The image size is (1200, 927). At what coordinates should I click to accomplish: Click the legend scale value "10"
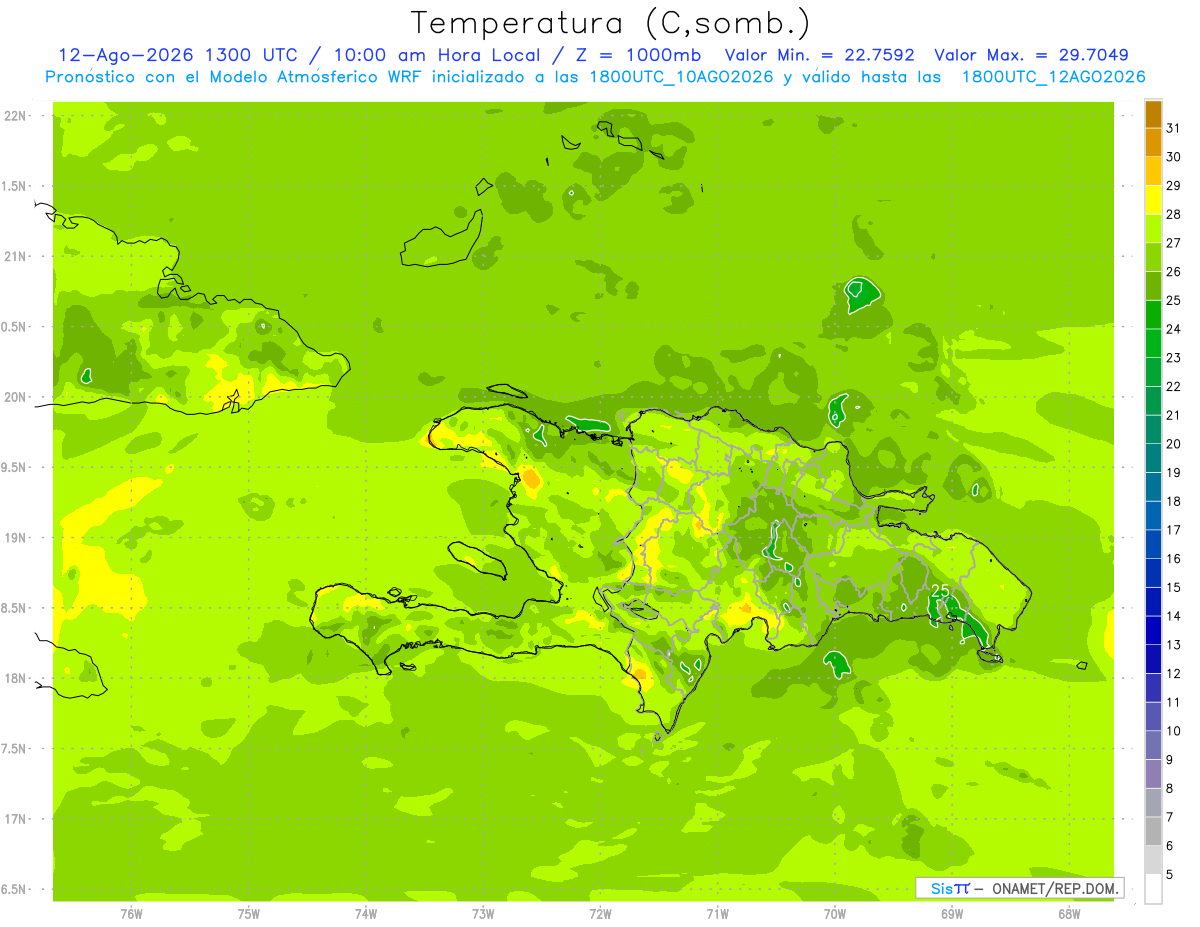click(1173, 731)
